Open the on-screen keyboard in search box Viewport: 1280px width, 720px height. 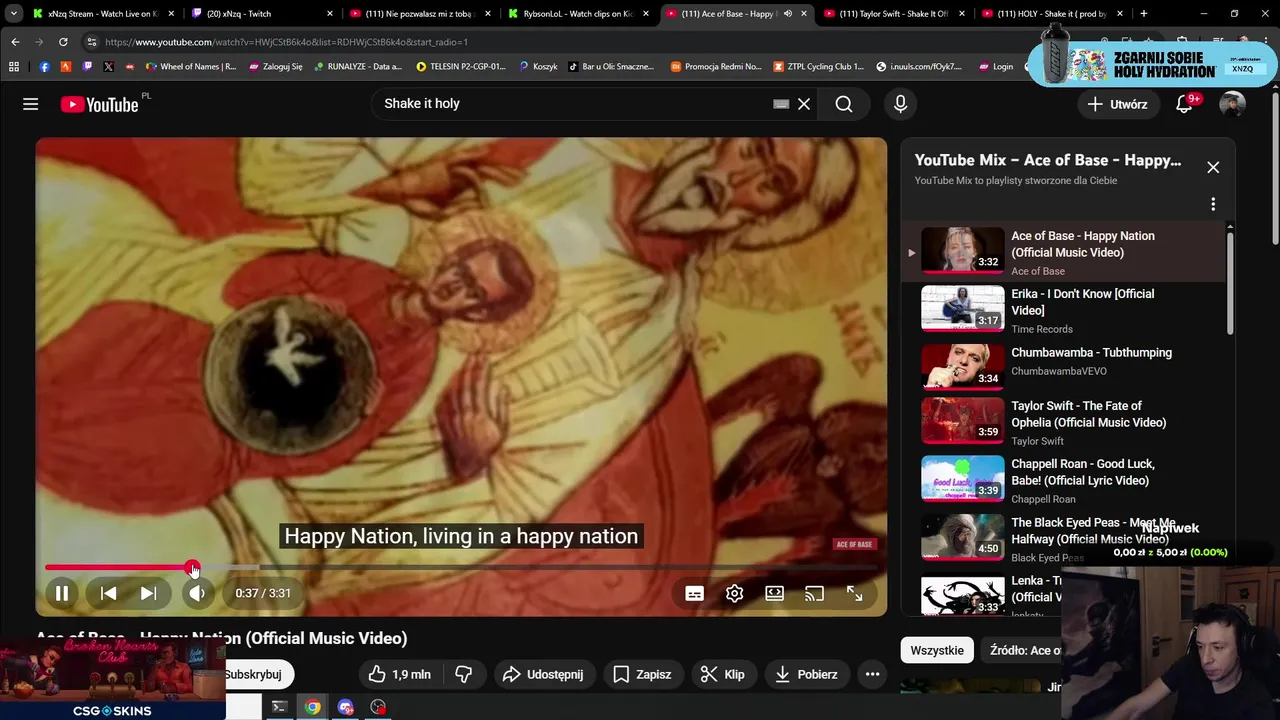[781, 104]
